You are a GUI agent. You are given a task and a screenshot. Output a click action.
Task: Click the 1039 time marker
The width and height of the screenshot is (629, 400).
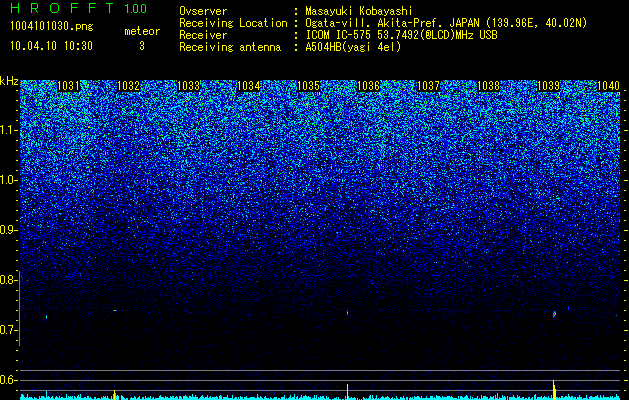(548, 86)
